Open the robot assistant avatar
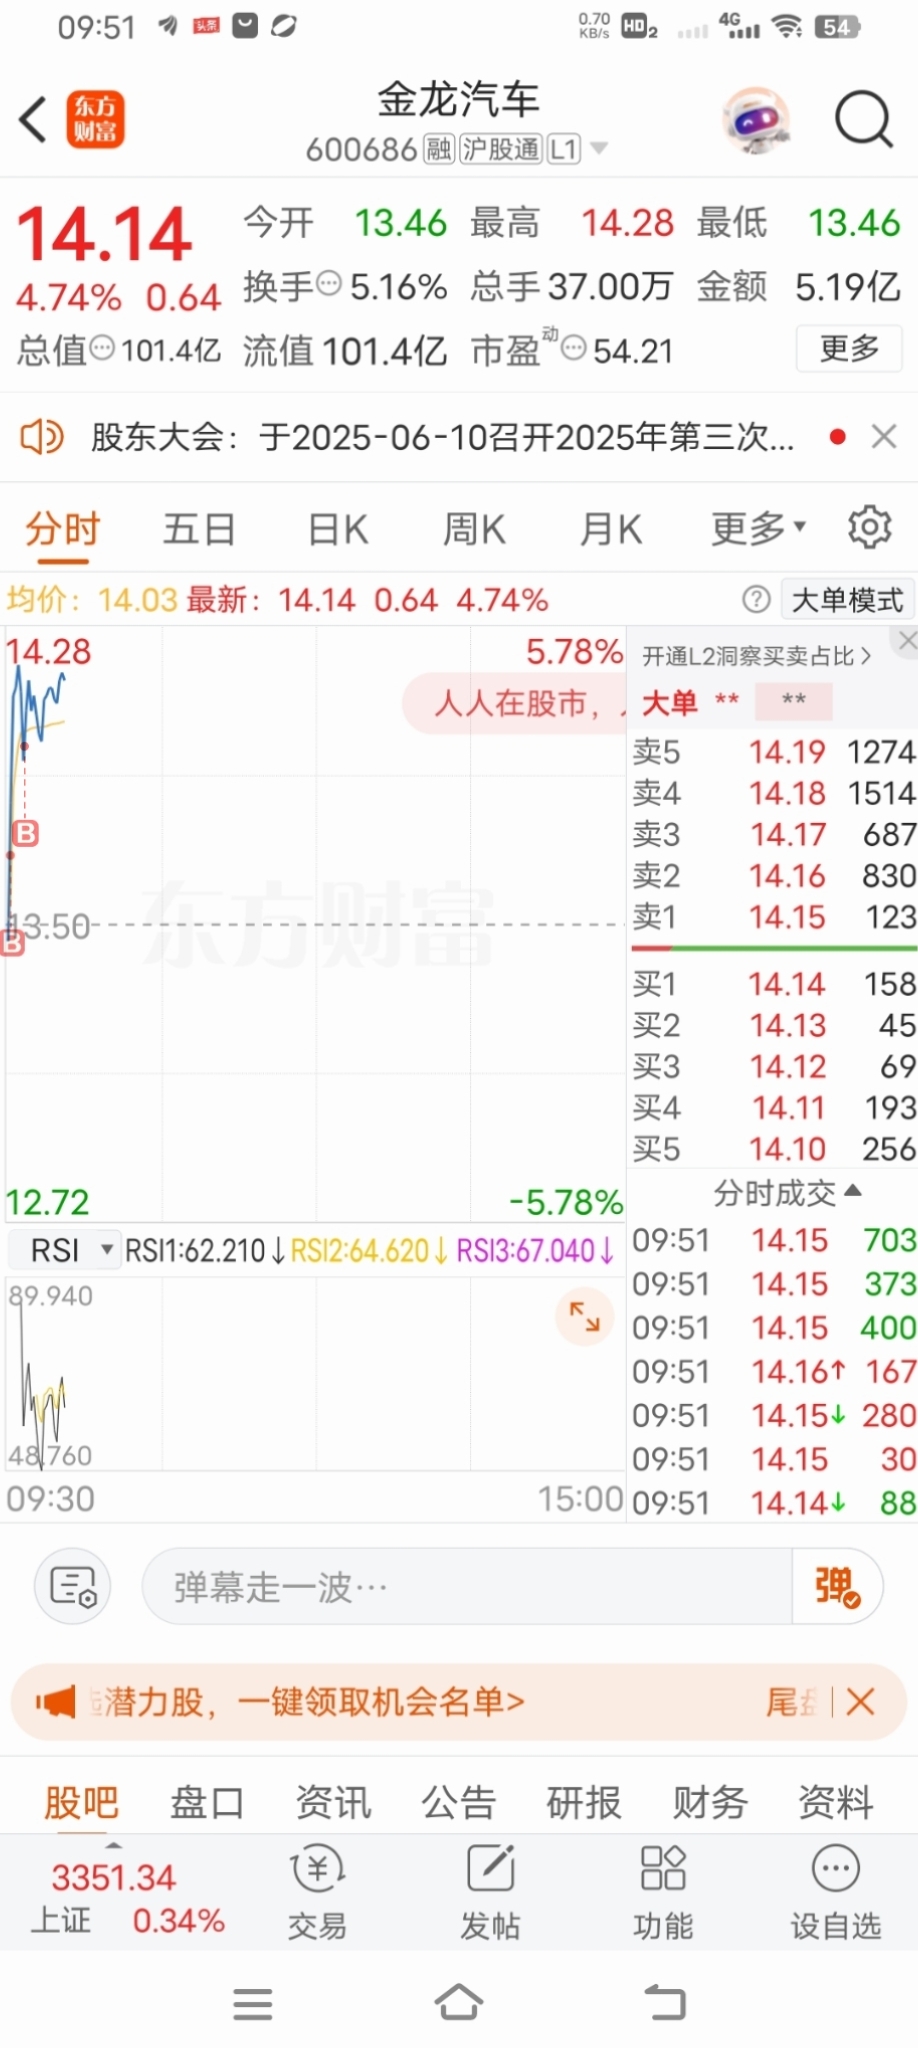 click(x=756, y=120)
